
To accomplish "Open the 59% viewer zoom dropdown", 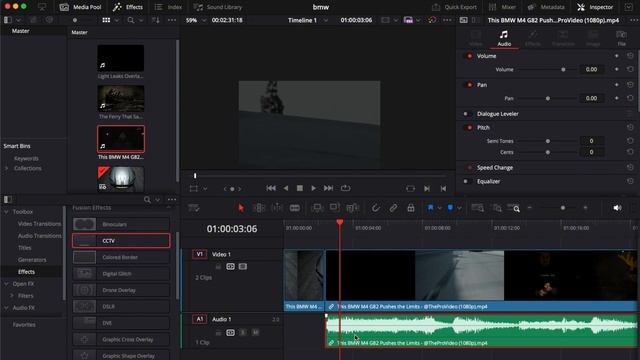I will [x=196, y=20].
